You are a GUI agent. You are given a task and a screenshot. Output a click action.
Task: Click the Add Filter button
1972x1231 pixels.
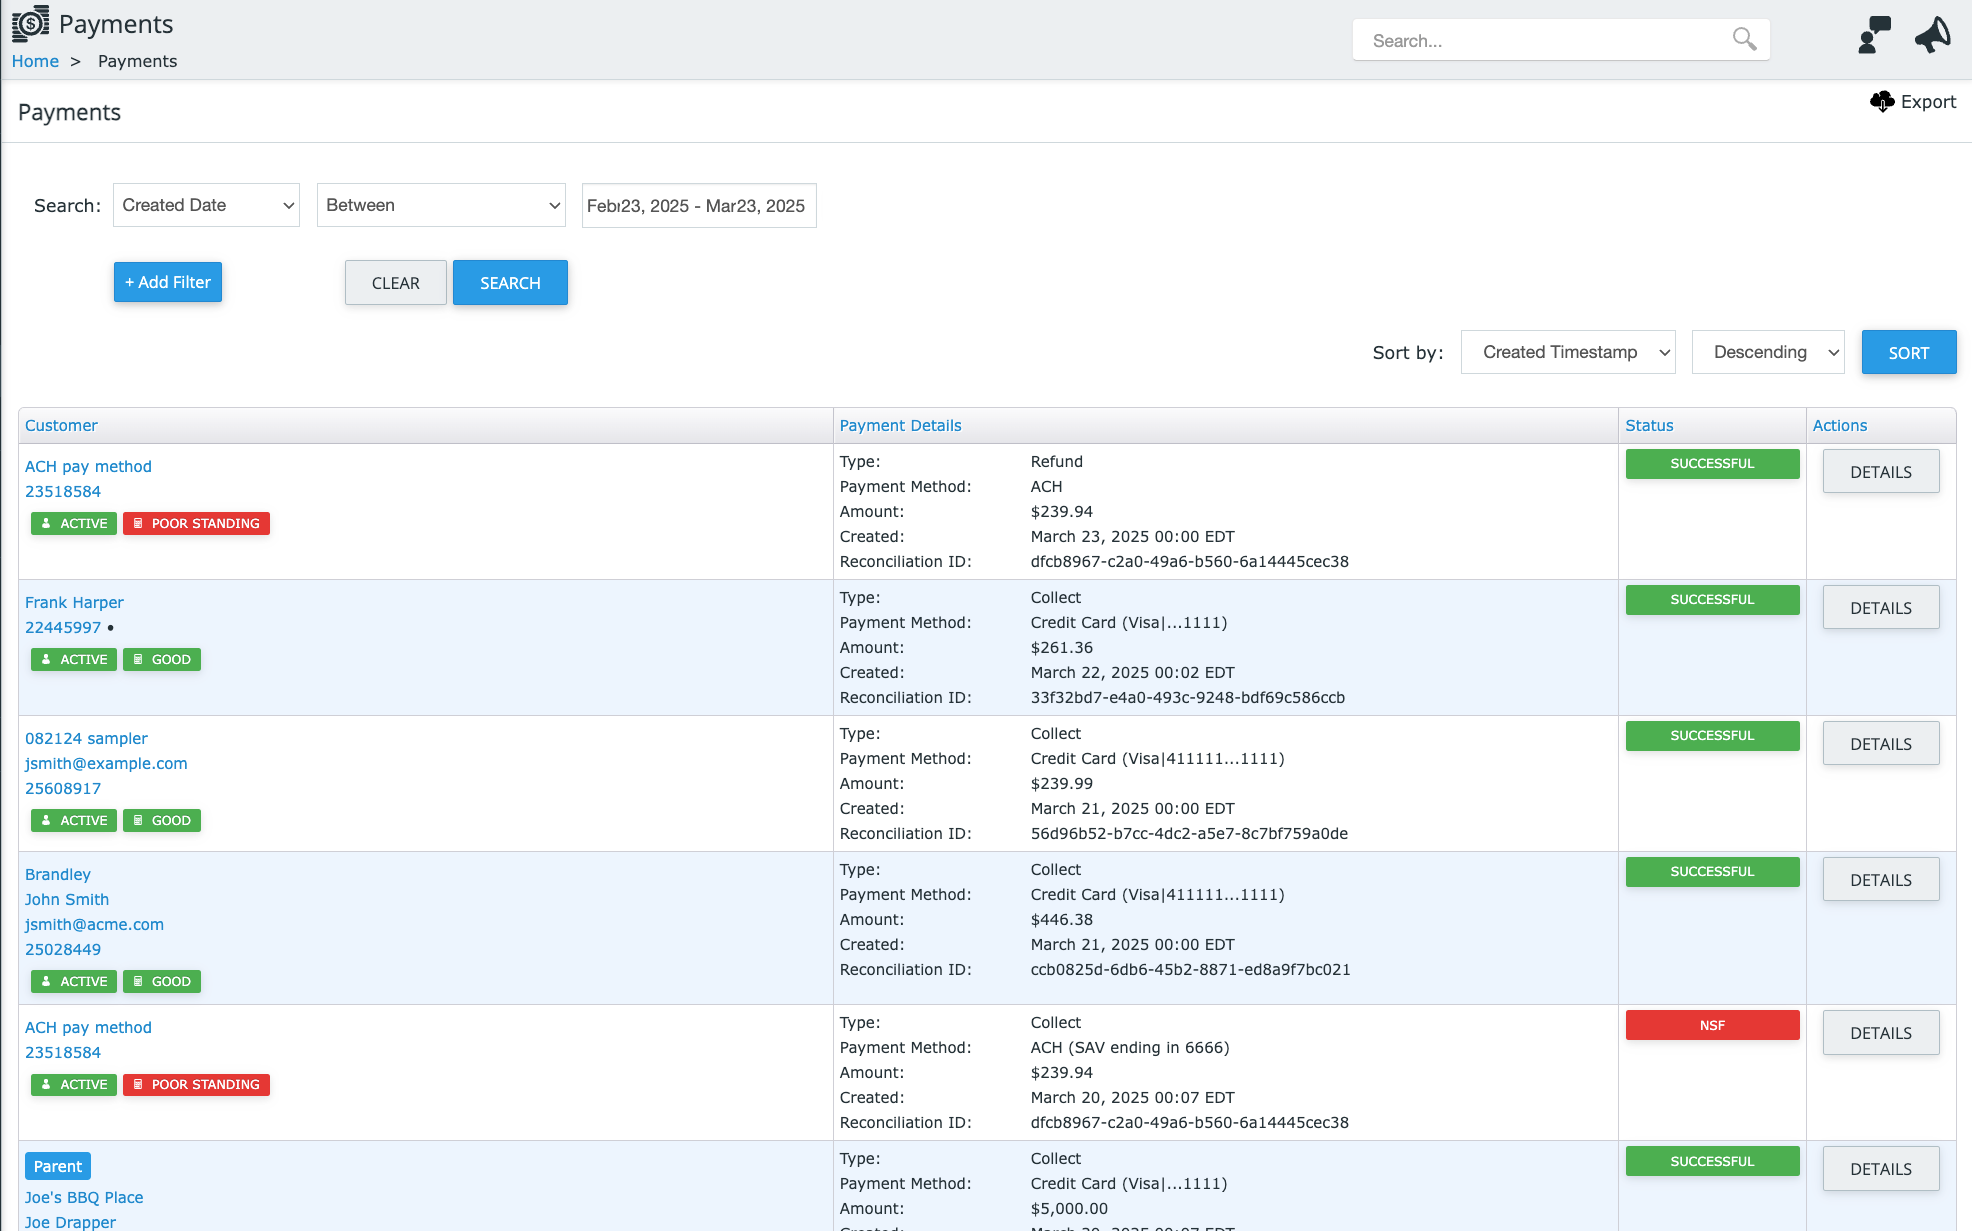[x=168, y=282]
